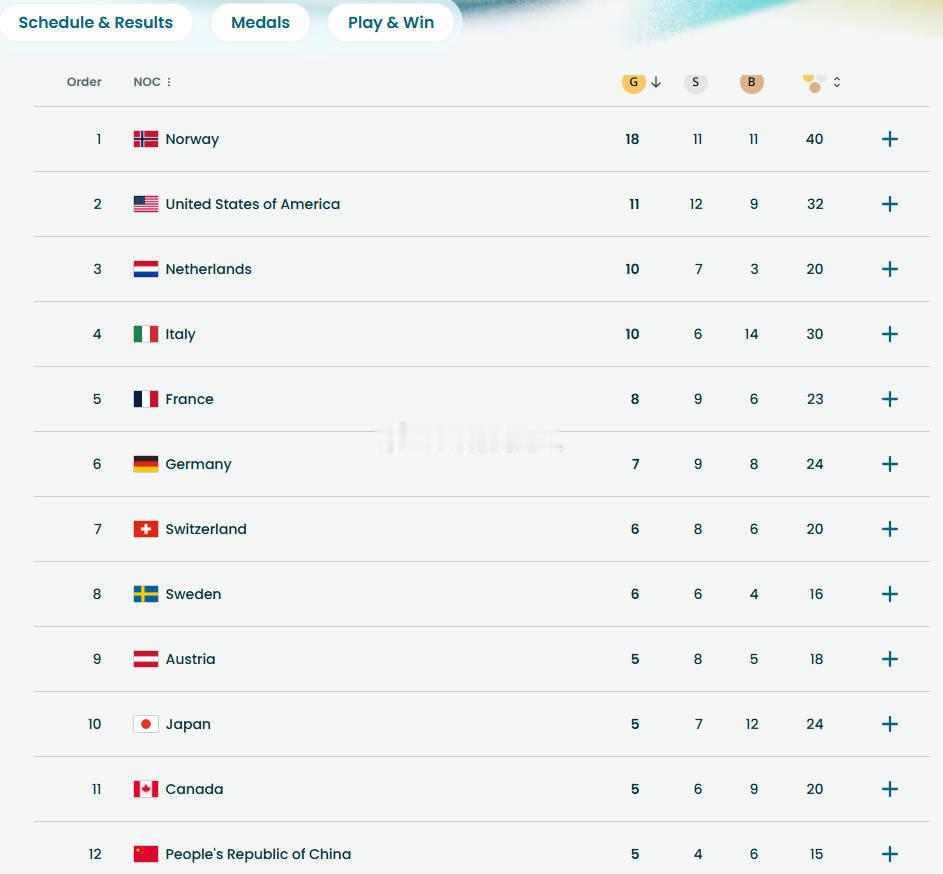
Task: Sort table by gold medal count
Action: [634, 82]
